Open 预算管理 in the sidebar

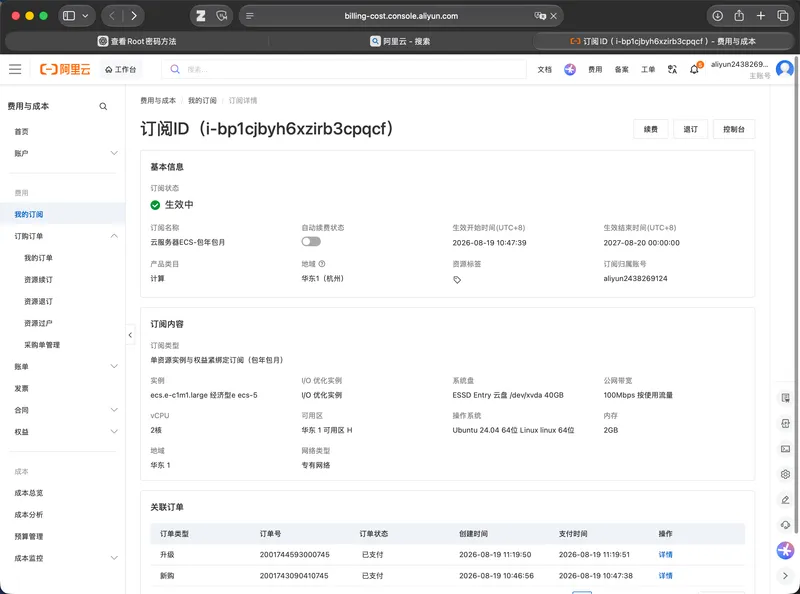pyautogui.click(x=29, y=536)
